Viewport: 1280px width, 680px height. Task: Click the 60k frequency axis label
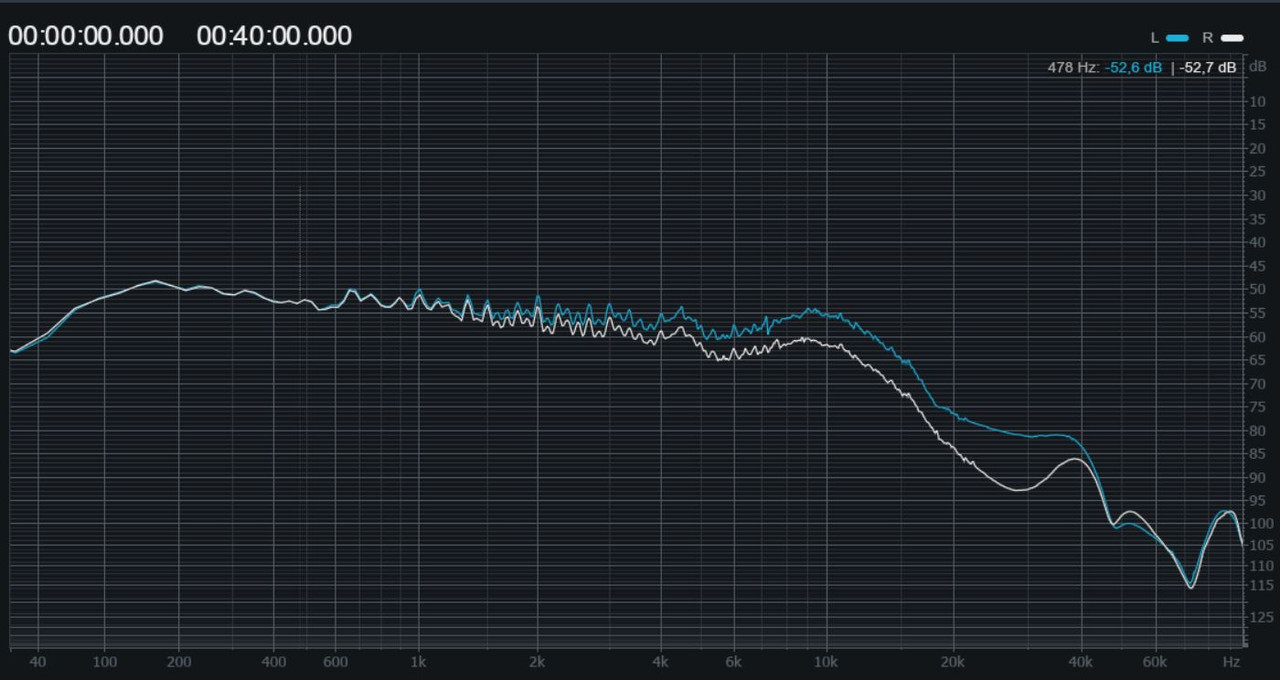tap(1155, 662)
